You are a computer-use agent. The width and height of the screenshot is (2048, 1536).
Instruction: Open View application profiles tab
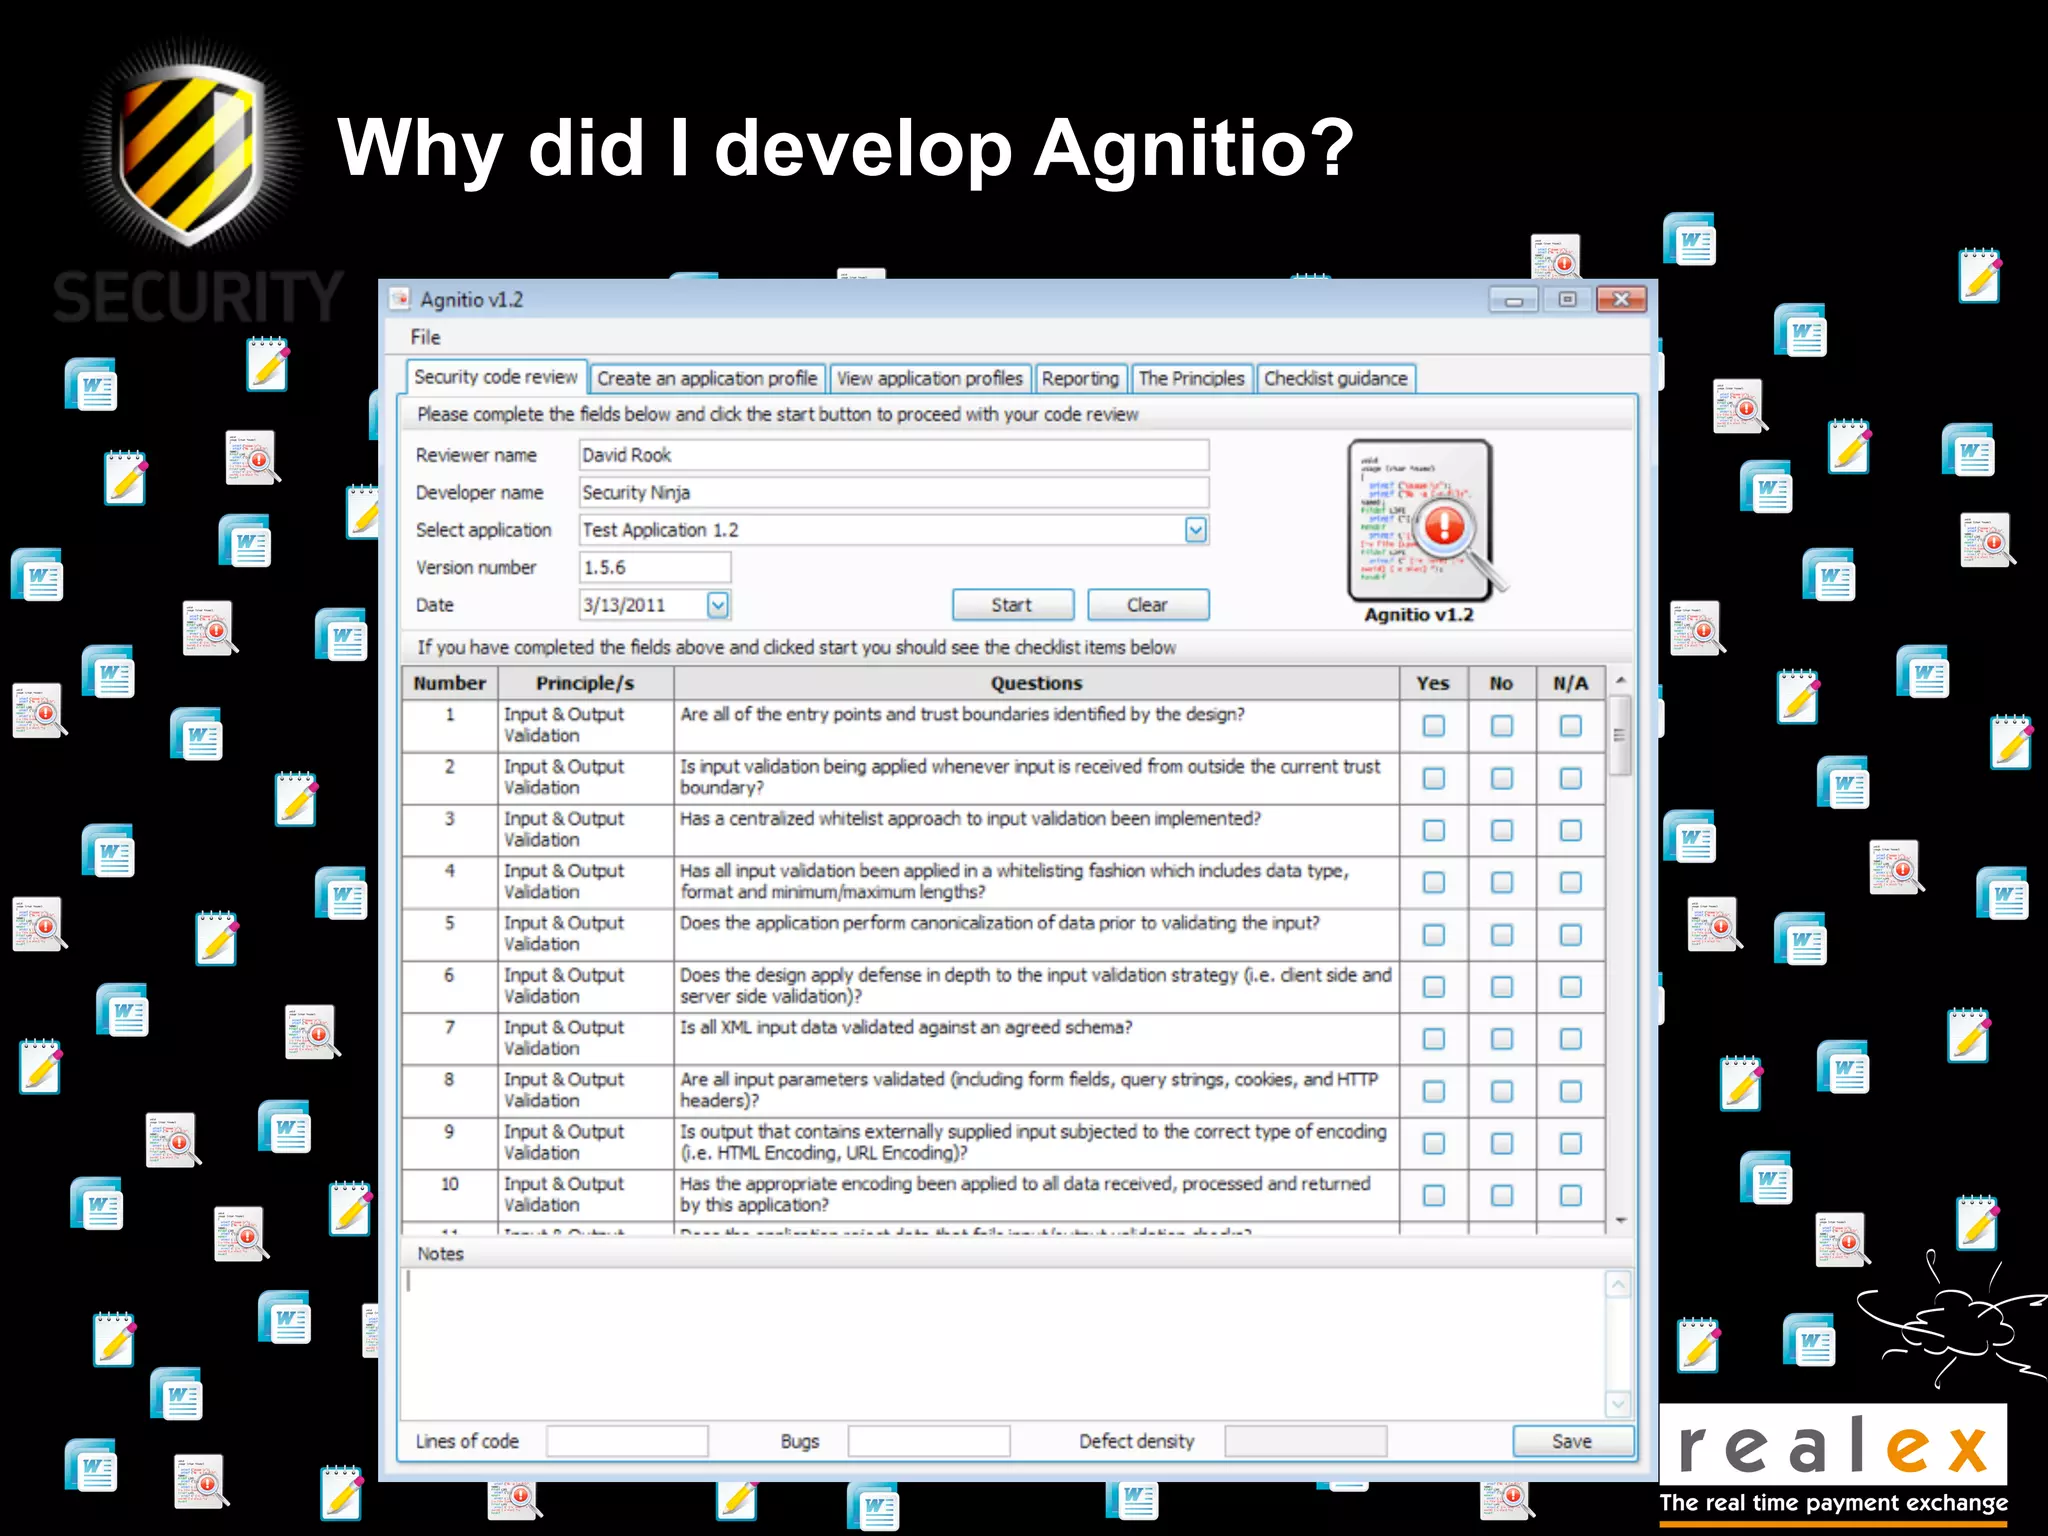coord(930,378)
